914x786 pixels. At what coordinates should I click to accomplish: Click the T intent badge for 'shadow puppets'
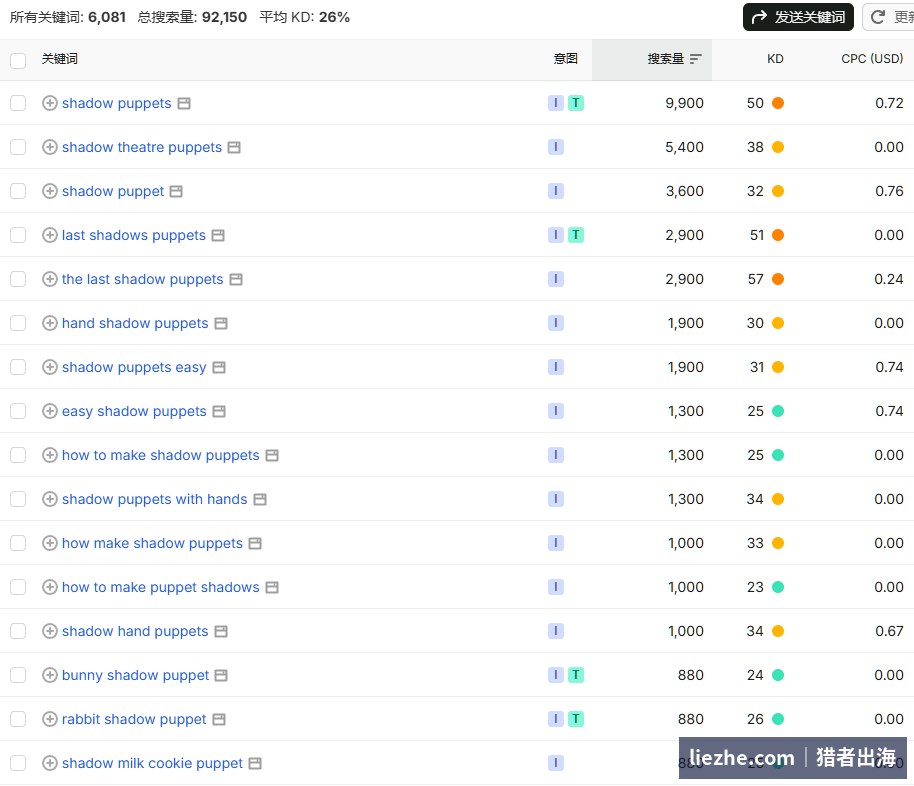pos(576,103)
